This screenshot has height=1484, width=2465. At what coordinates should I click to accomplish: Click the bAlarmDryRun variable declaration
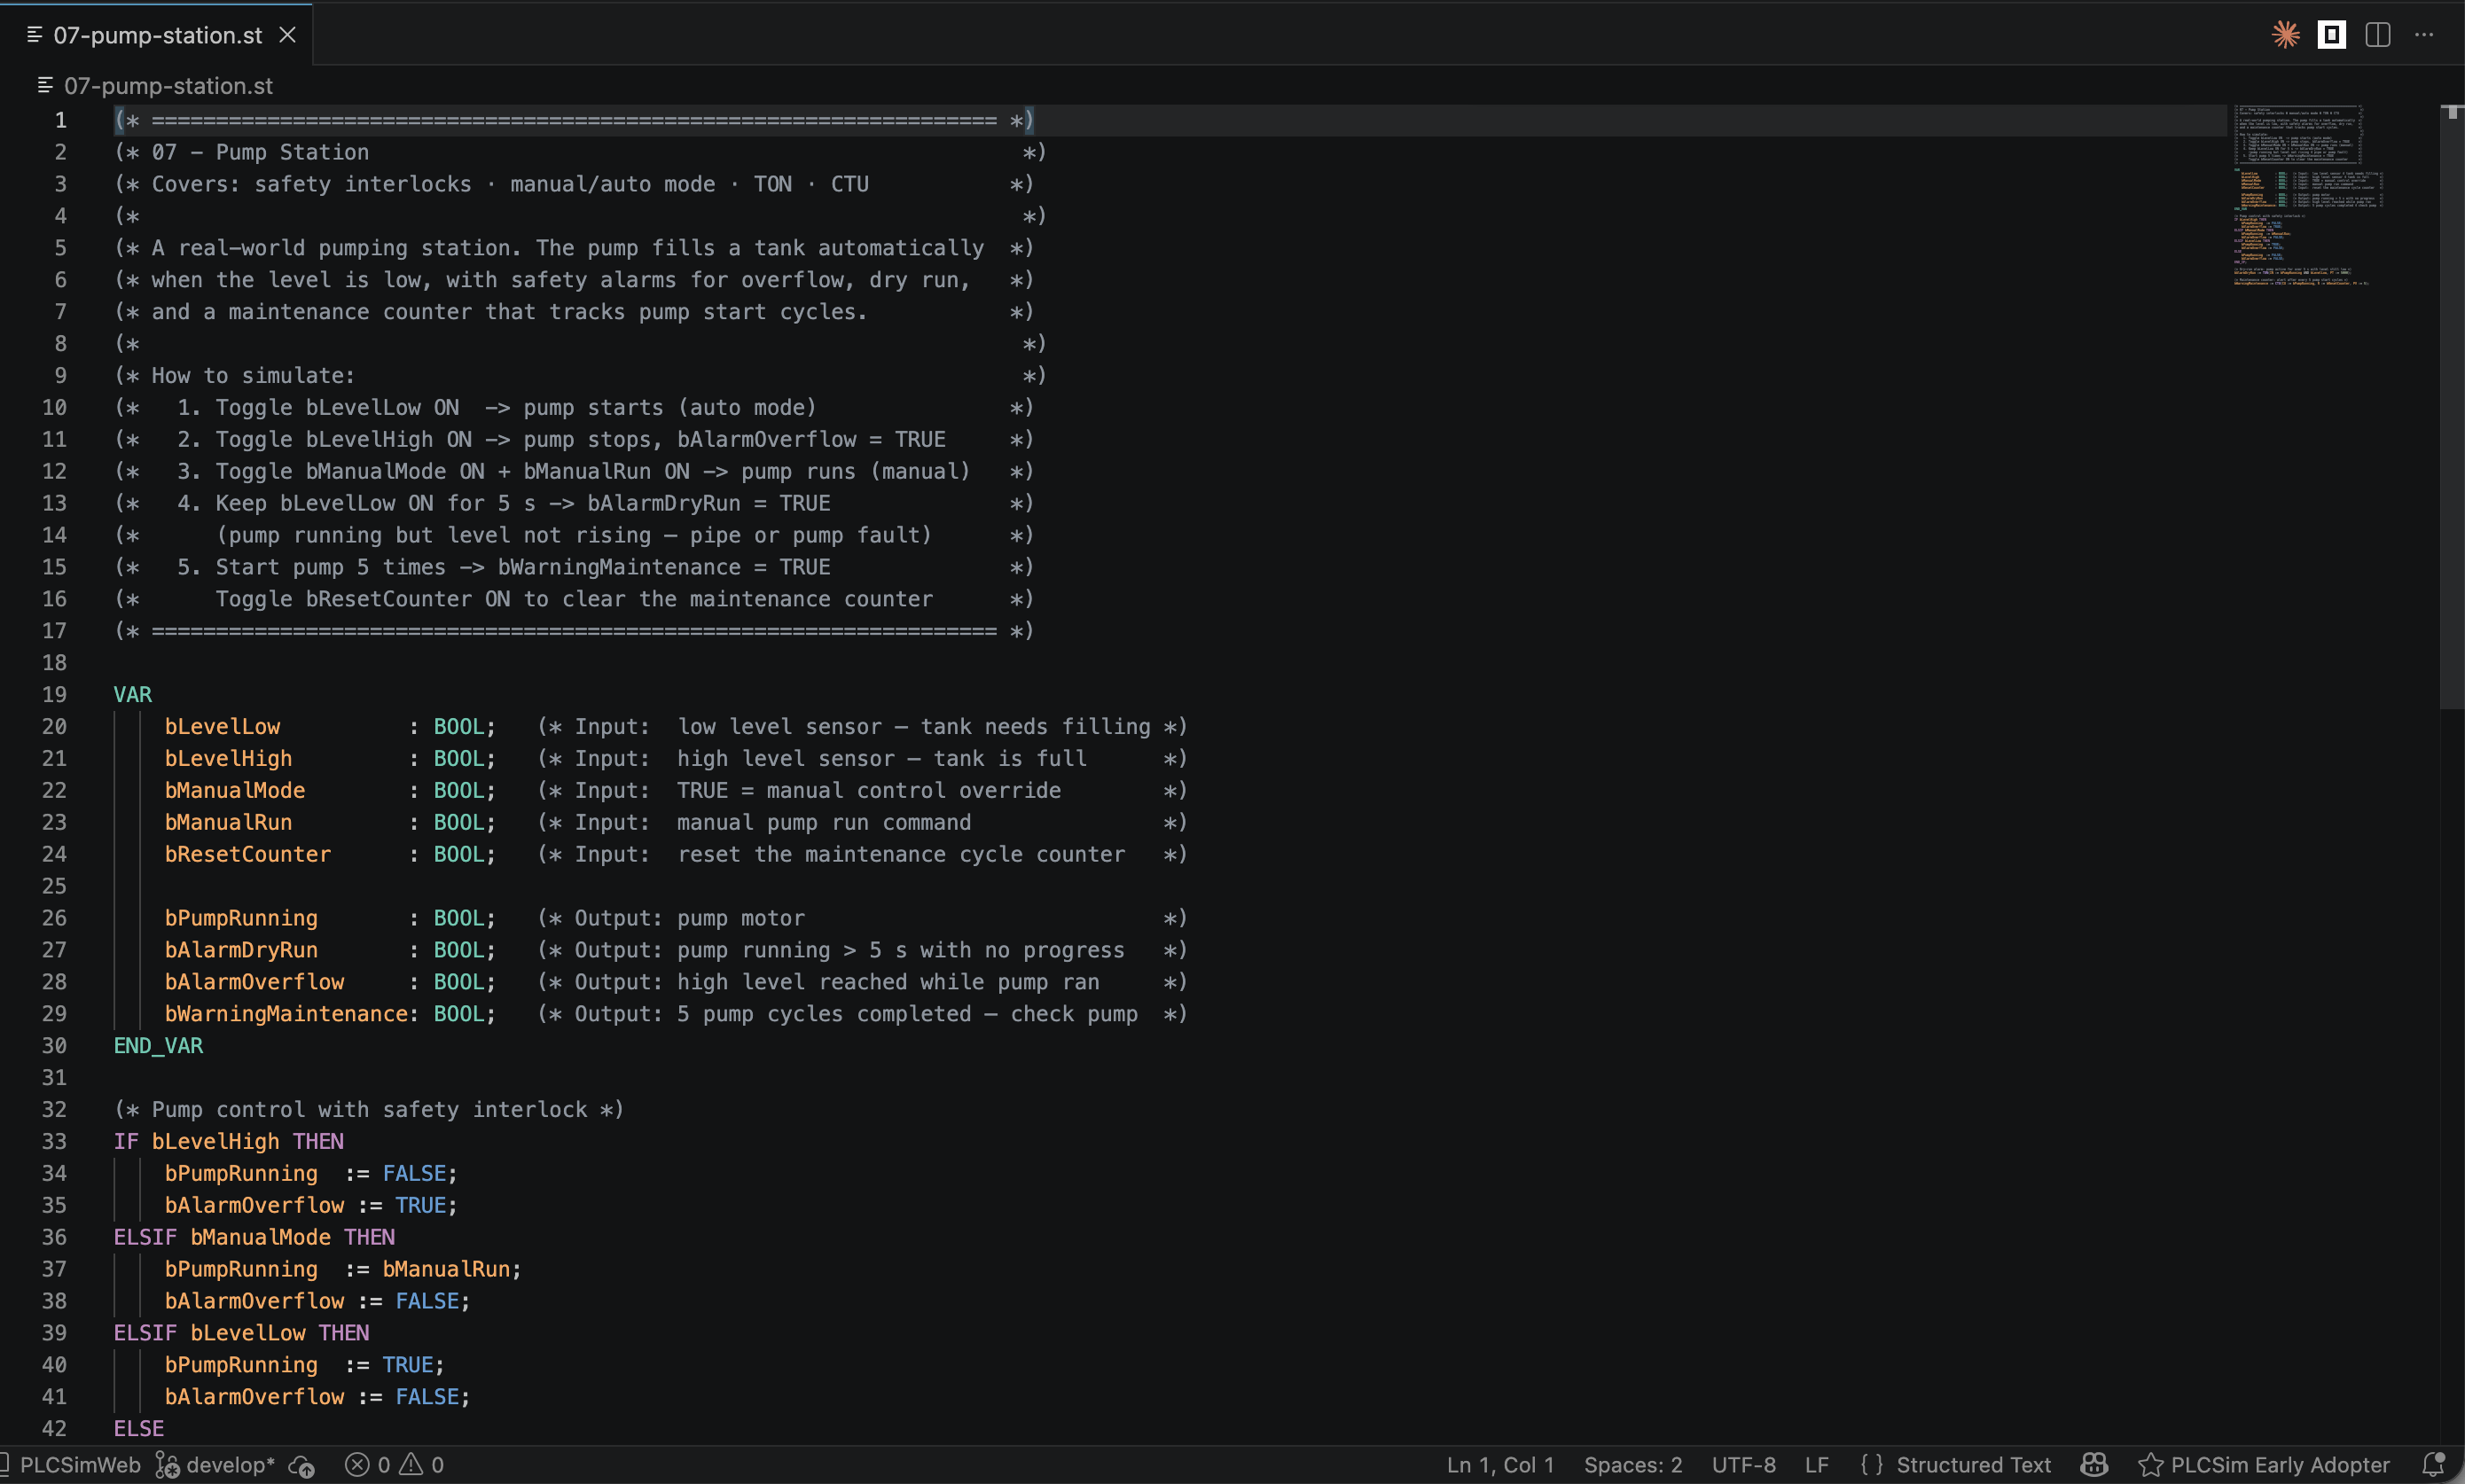(x=241, y=950)
